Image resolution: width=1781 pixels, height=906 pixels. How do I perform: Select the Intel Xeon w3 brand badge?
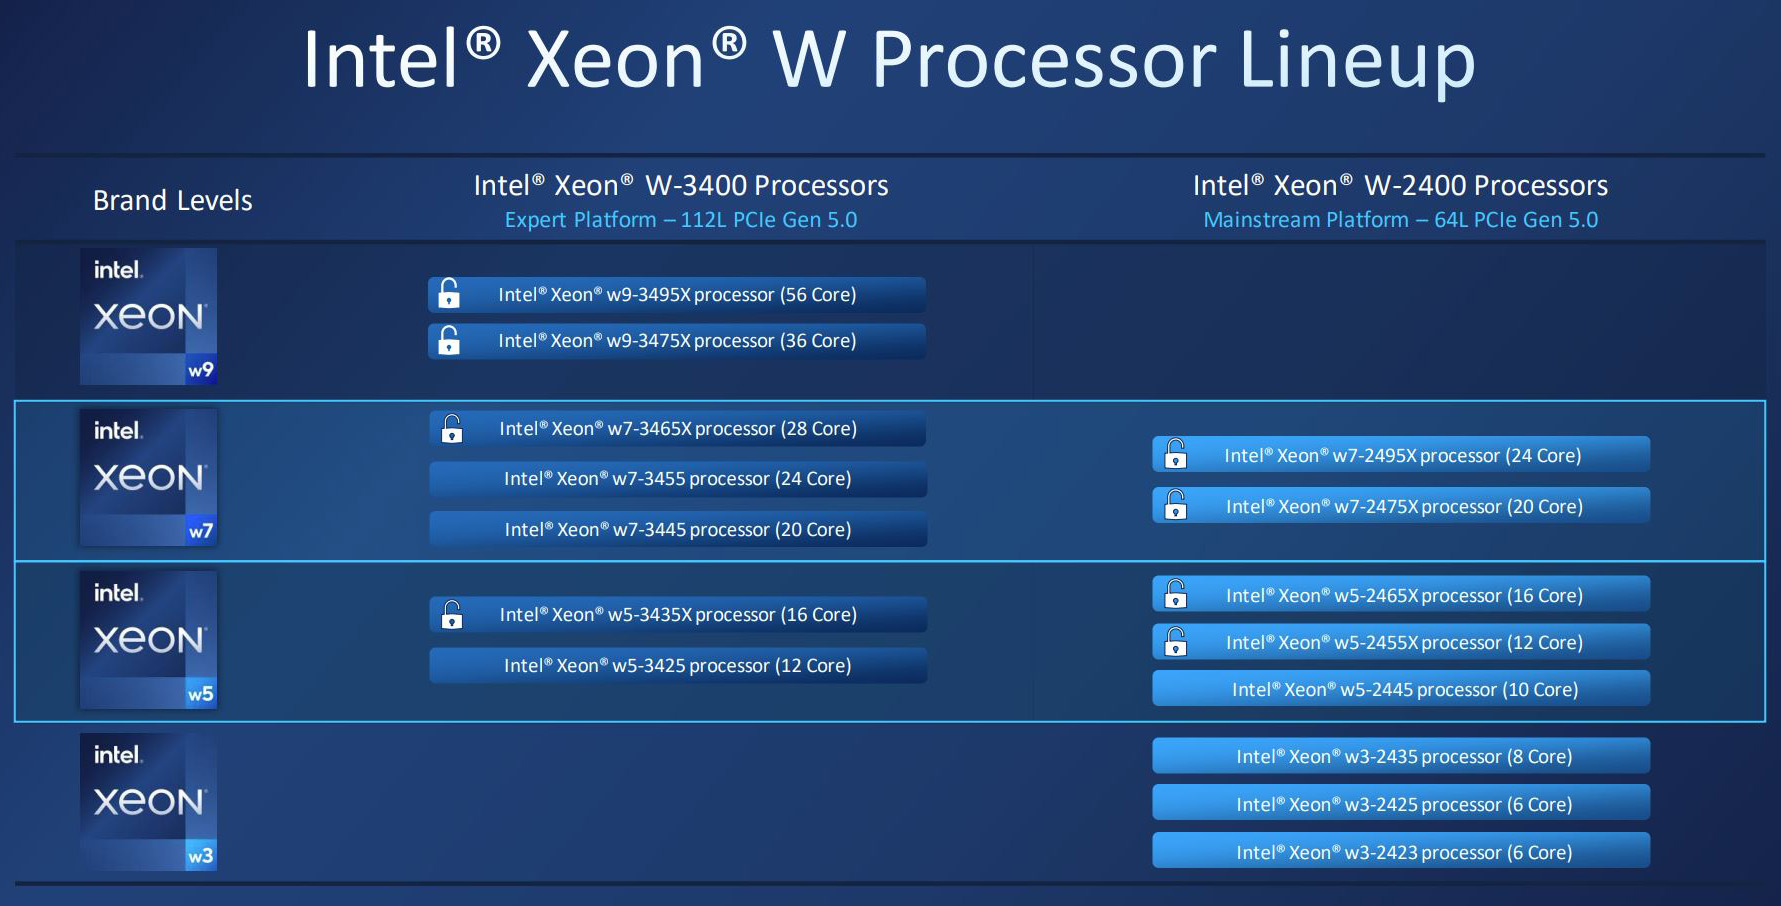point(148,802)
